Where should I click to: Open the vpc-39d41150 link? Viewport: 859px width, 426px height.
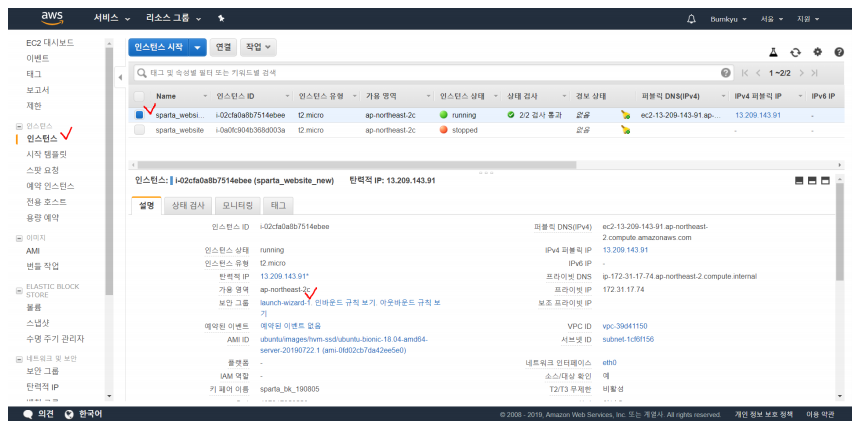(625, 326)
